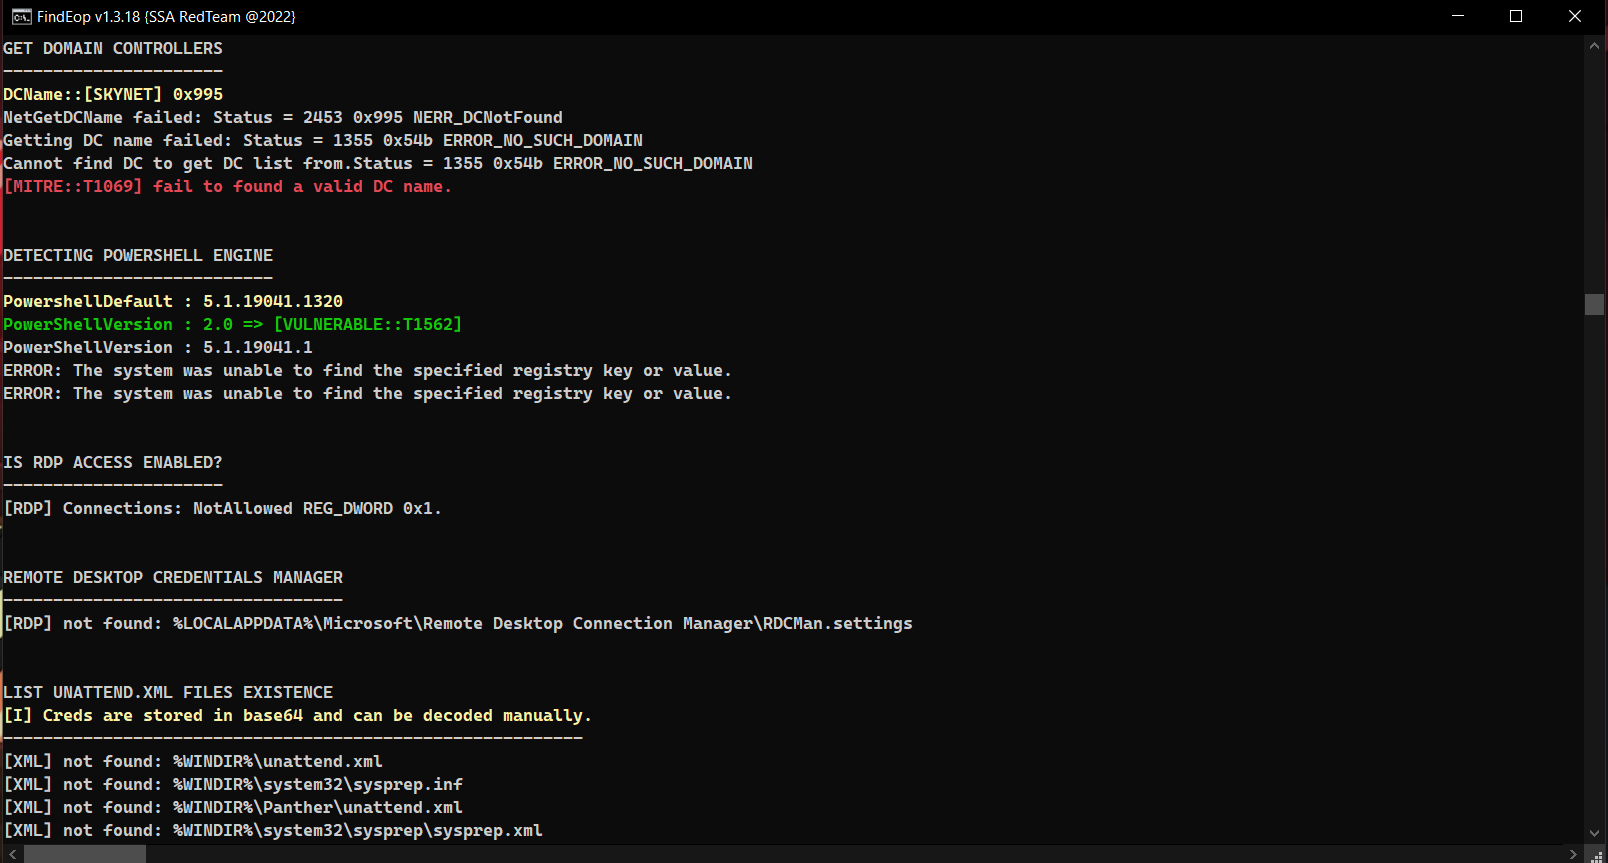Click the yellow DCName::[SKYNET] heading
The width and height of the screenshot is (1608, 863).
click(113, 93)
